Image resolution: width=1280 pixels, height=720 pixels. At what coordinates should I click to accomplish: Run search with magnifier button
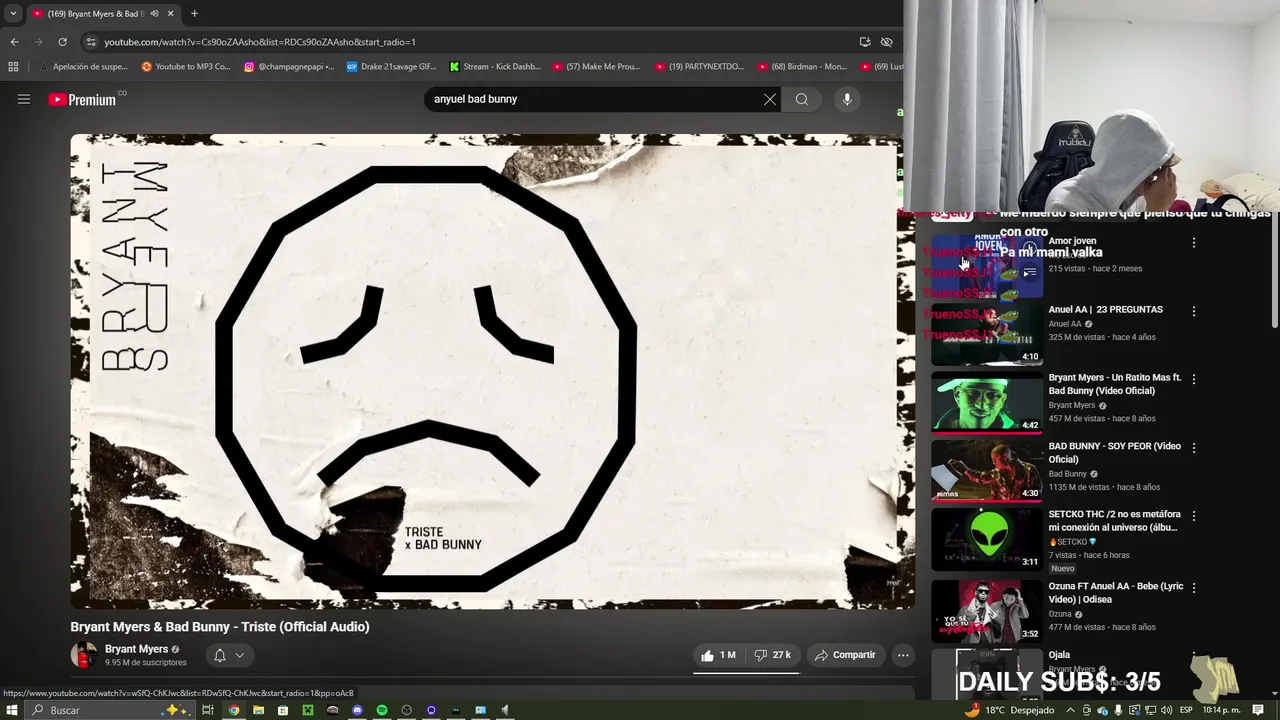(802, 99)
